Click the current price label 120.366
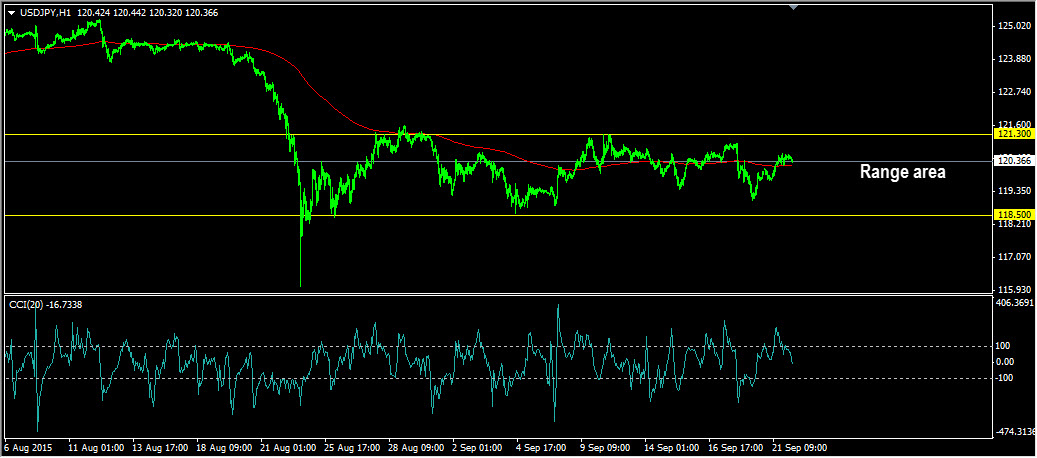The image size is (1037, 458). (x=1013, y=161)
